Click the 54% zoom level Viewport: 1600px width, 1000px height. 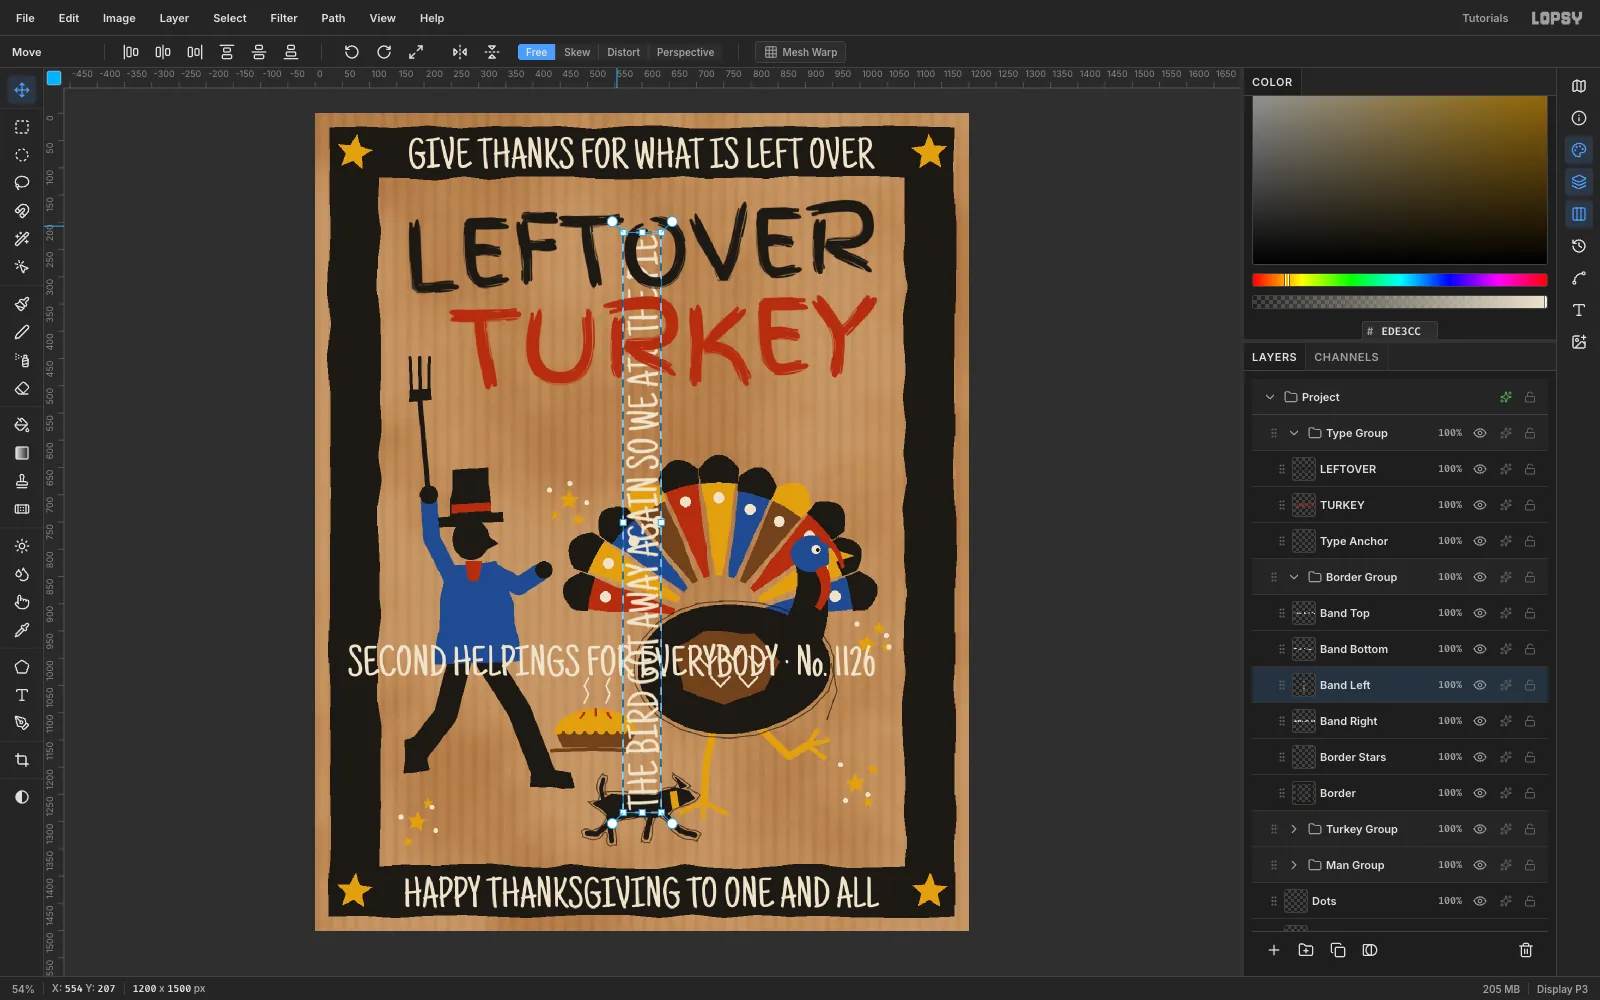coord(23,989)
